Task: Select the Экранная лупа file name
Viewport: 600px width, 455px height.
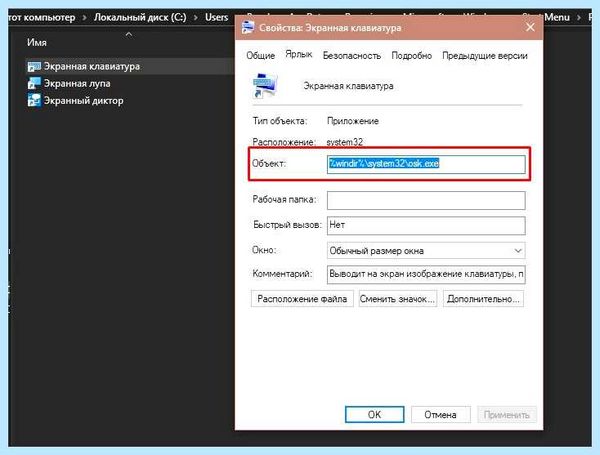Action: (77, 83)
